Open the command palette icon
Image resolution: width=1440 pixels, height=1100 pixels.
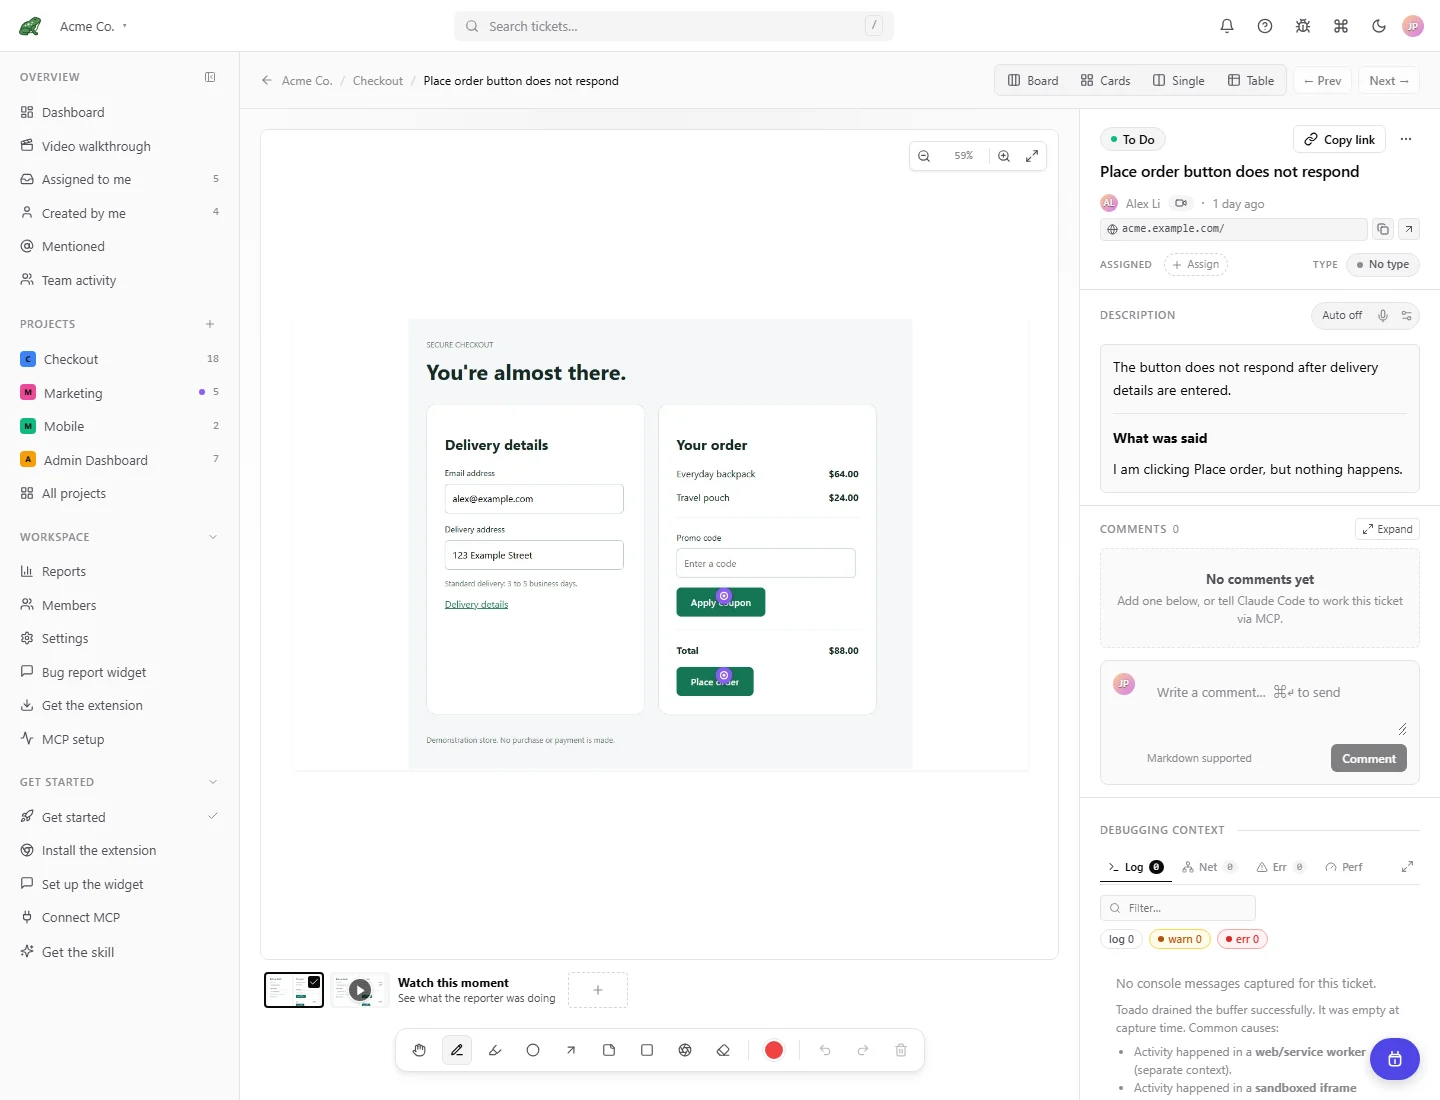coord(1341,26)
